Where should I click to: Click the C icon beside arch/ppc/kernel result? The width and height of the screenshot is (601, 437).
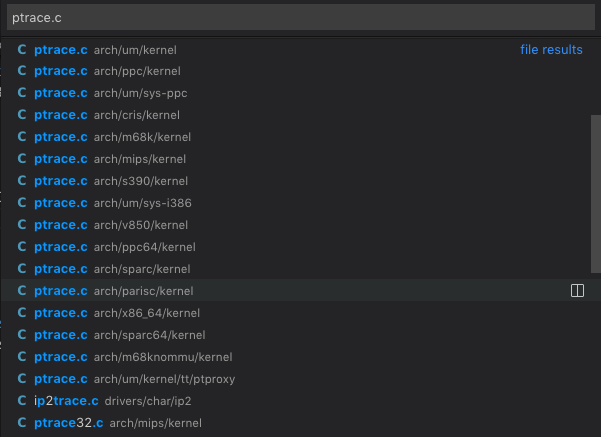22,71
